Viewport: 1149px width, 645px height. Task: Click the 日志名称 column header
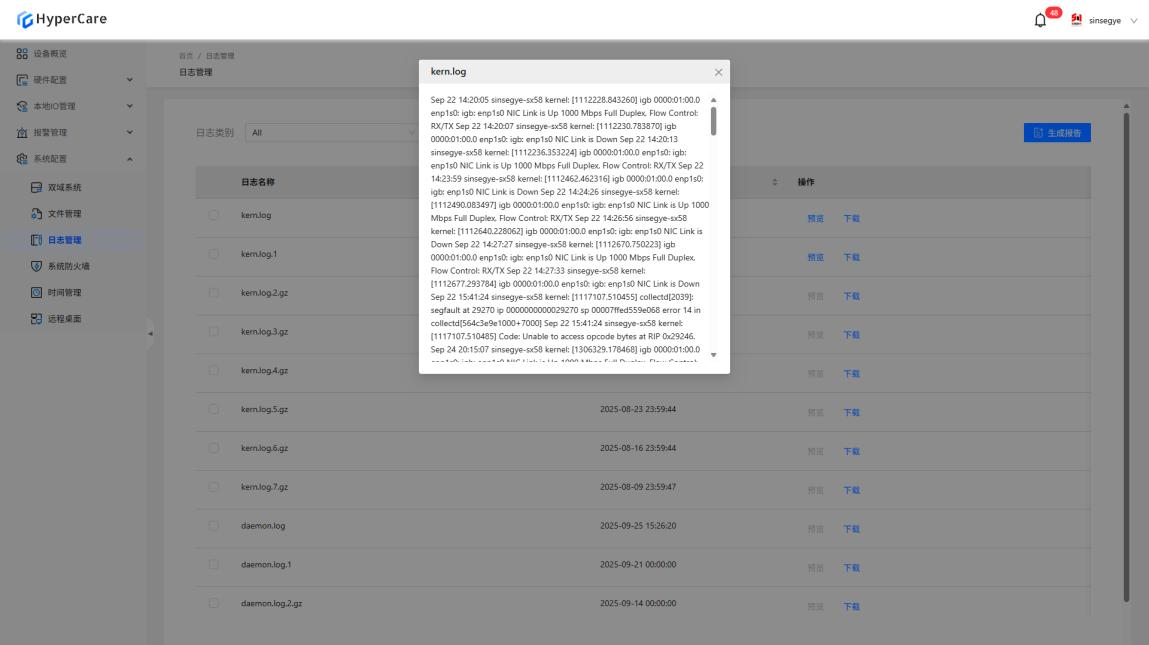258,182
